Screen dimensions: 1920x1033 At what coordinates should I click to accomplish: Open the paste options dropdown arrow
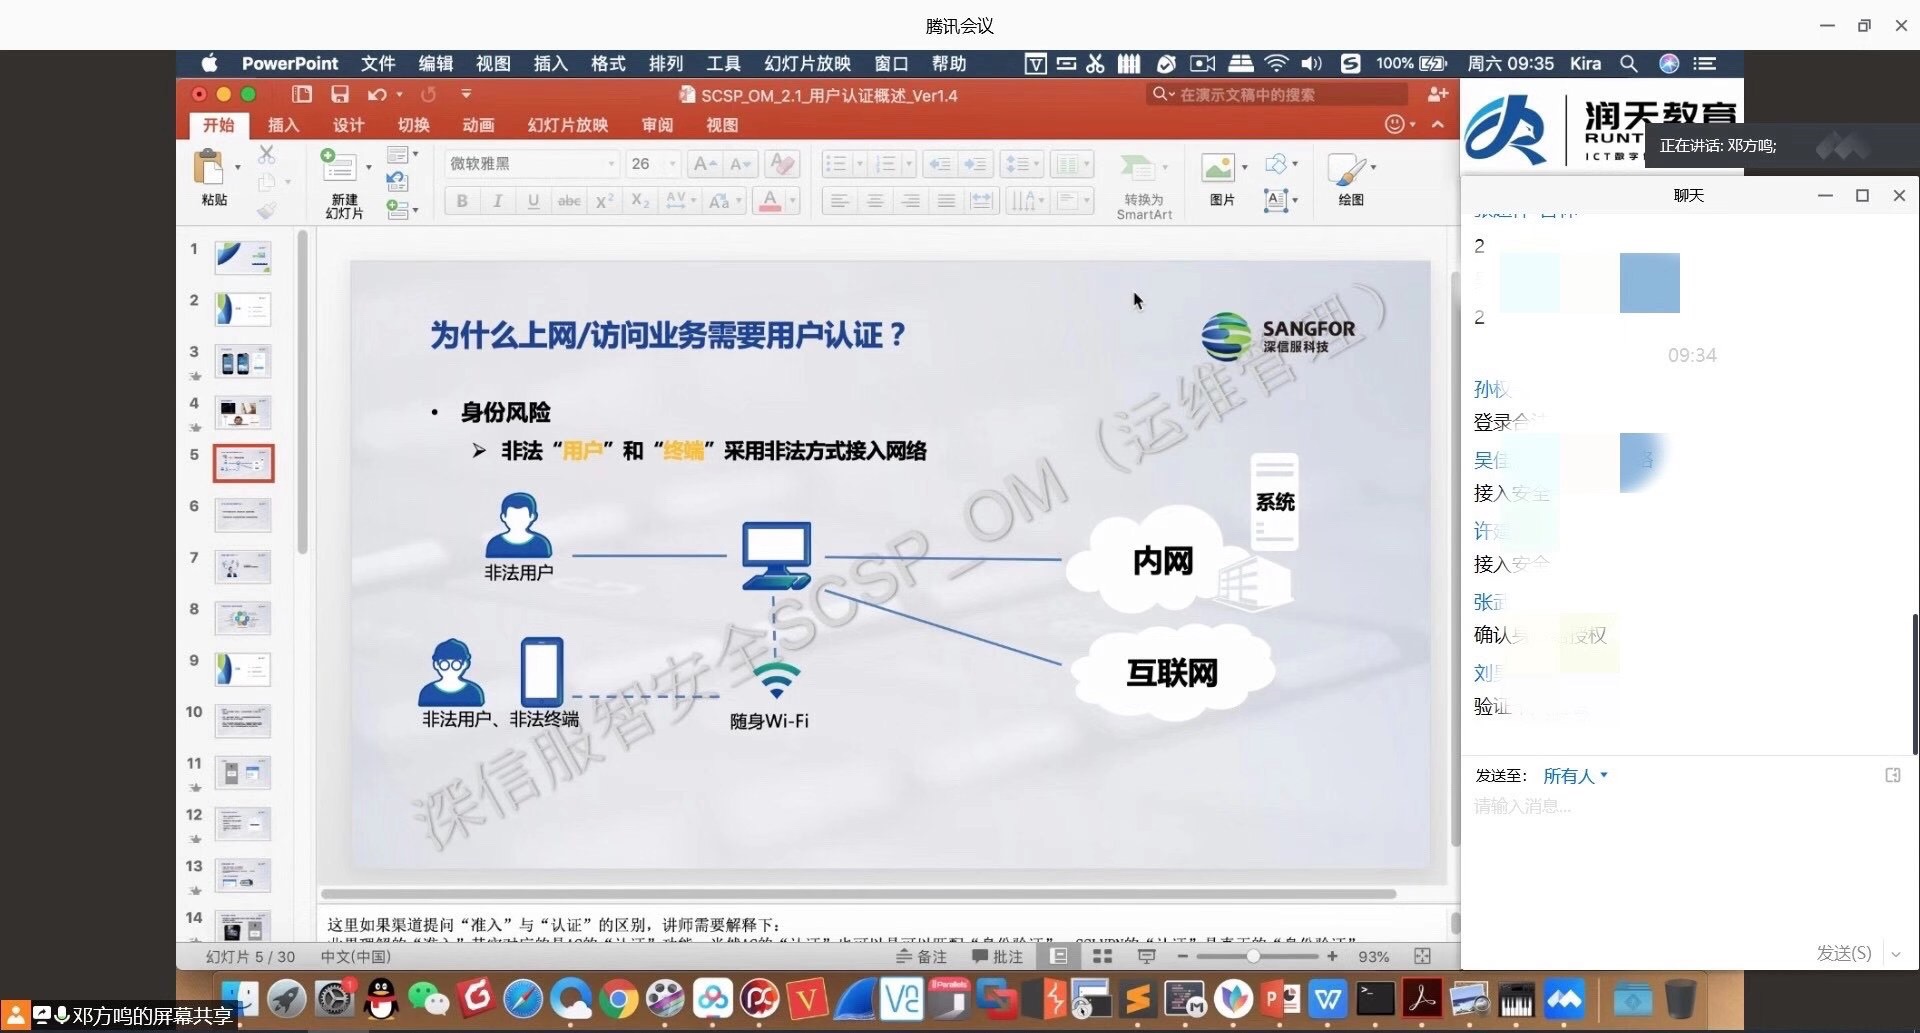point(238,167)
